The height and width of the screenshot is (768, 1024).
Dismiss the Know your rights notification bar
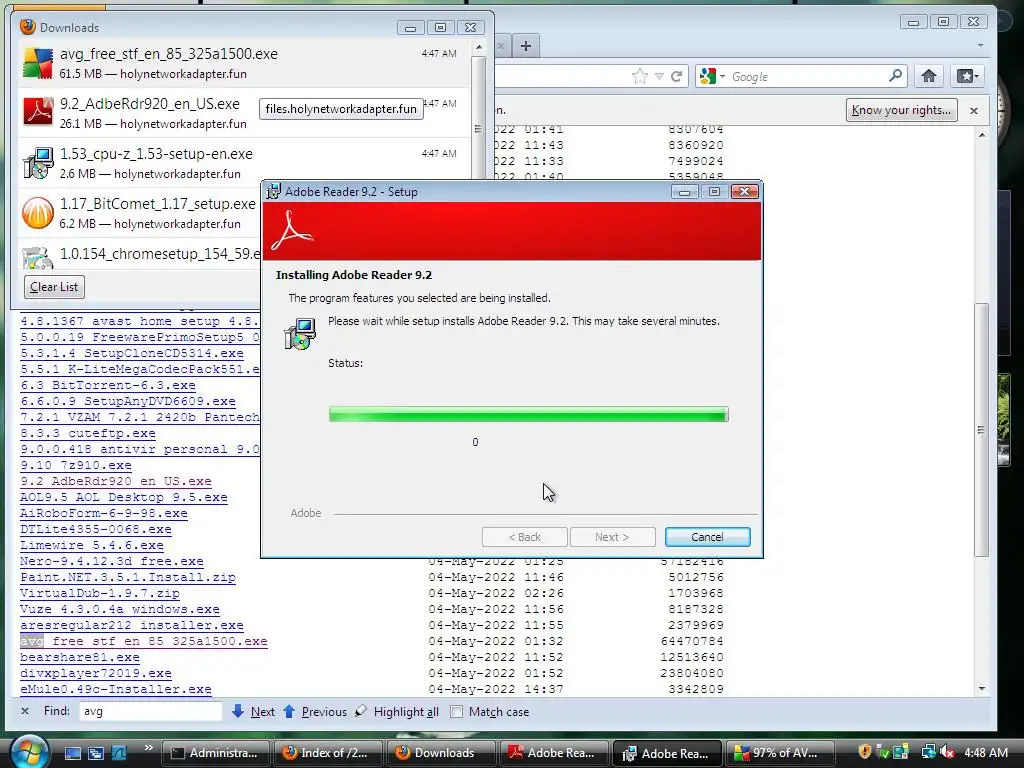(974, 110)
